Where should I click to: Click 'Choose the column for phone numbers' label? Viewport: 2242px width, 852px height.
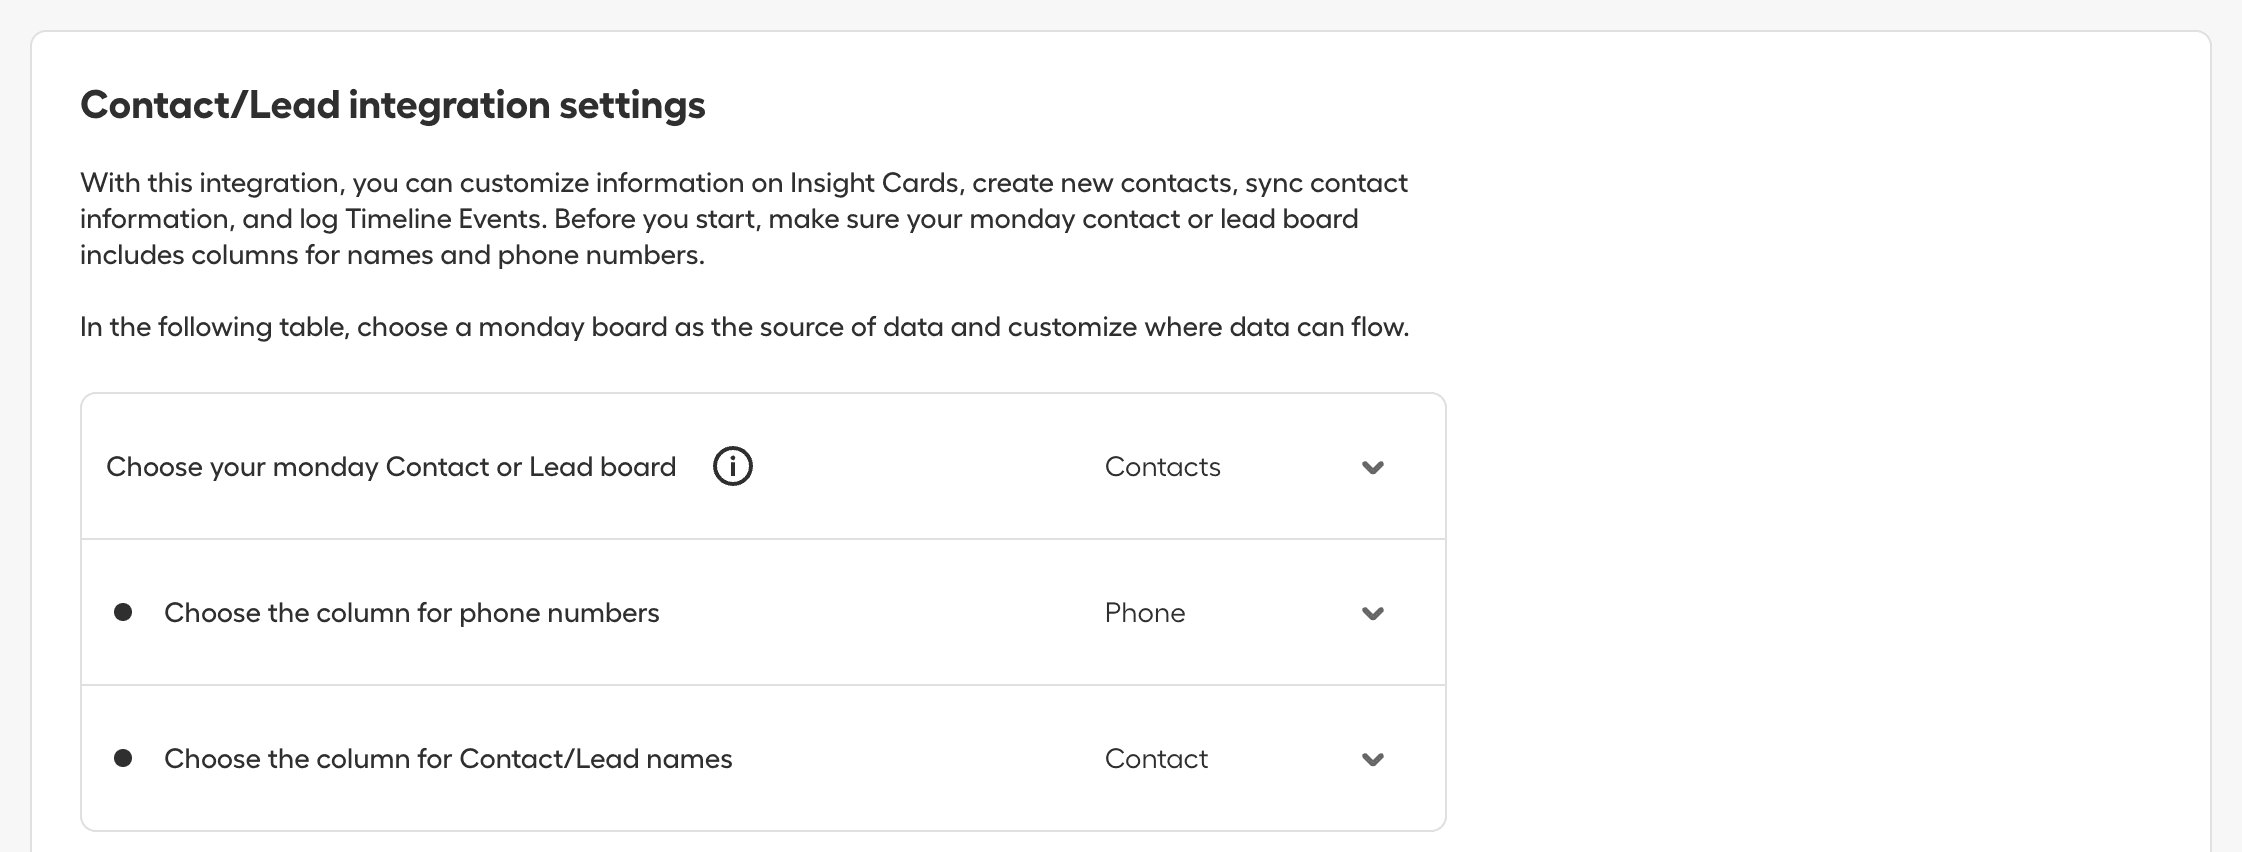(411, 613)
